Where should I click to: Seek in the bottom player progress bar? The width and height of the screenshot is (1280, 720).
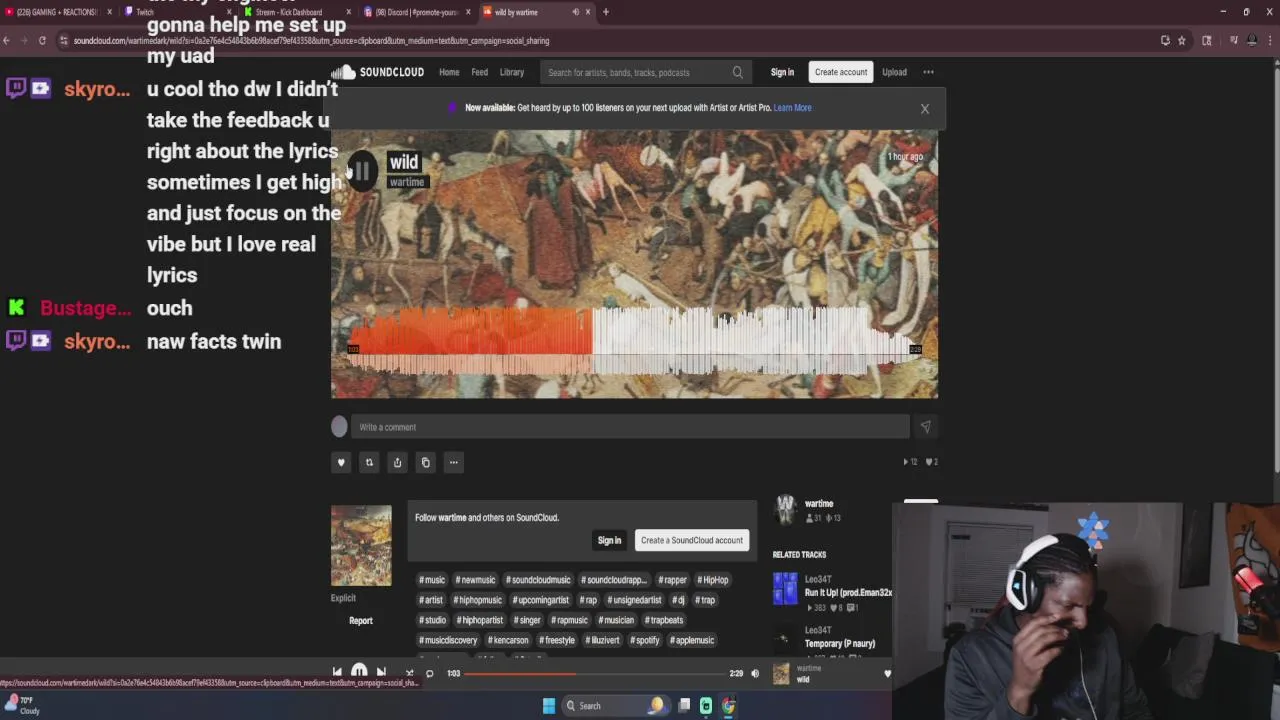coord(596,673)
